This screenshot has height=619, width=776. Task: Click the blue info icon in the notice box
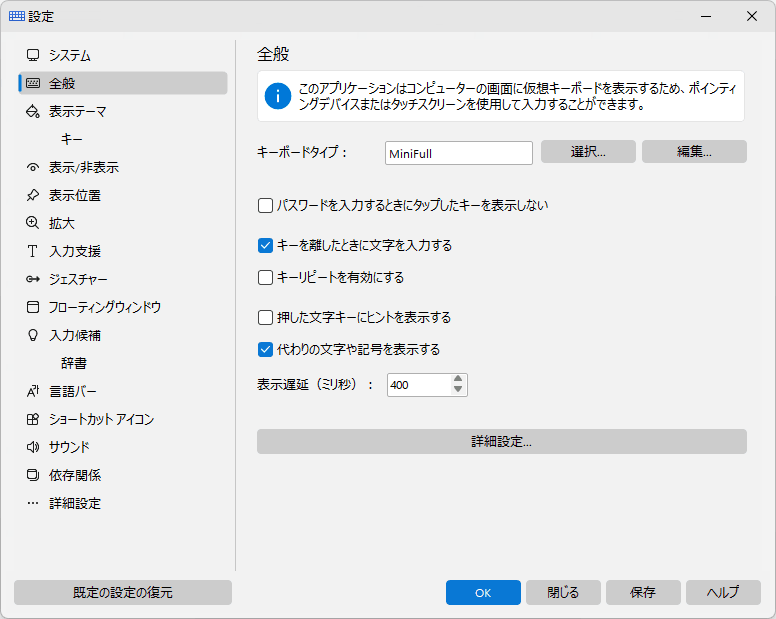pos(278,96)
